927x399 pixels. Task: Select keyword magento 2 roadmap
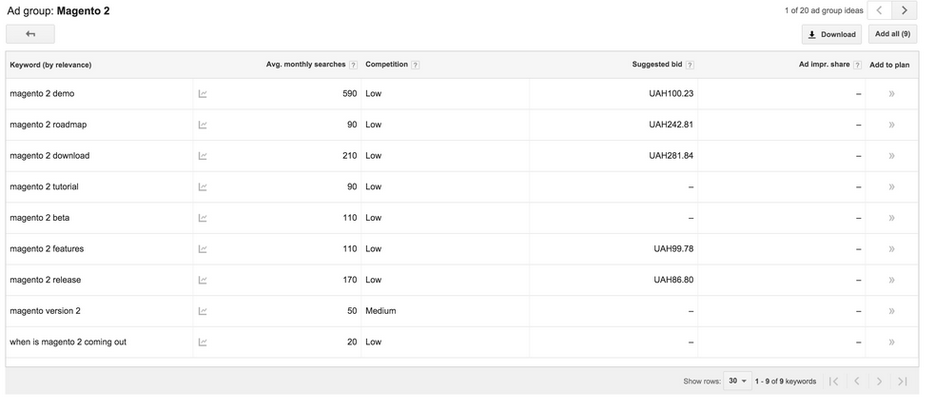tap(48, 125)
